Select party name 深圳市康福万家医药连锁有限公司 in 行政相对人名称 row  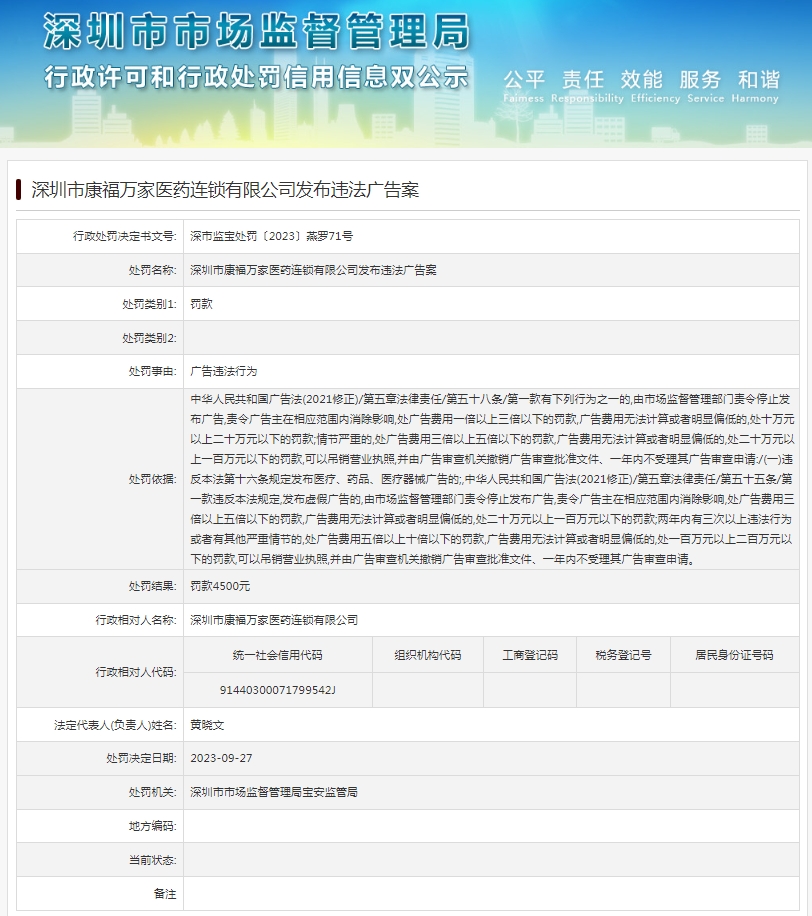pyautogui.click(x=273, y=620)
